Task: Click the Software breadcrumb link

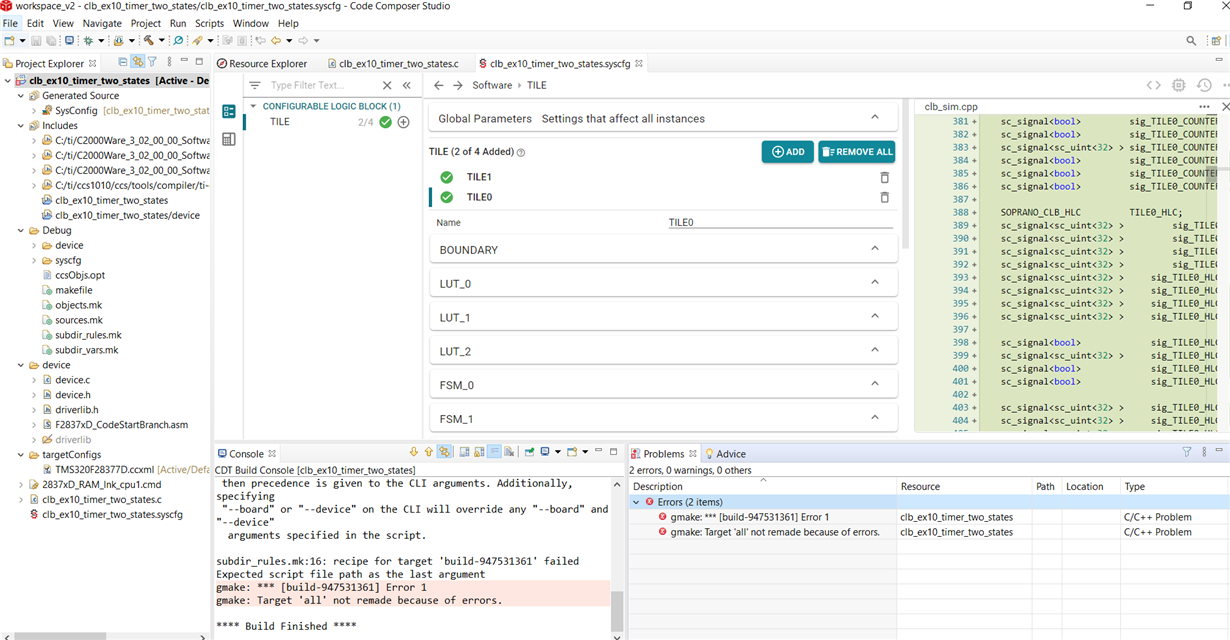Action: tap(492, 85)
